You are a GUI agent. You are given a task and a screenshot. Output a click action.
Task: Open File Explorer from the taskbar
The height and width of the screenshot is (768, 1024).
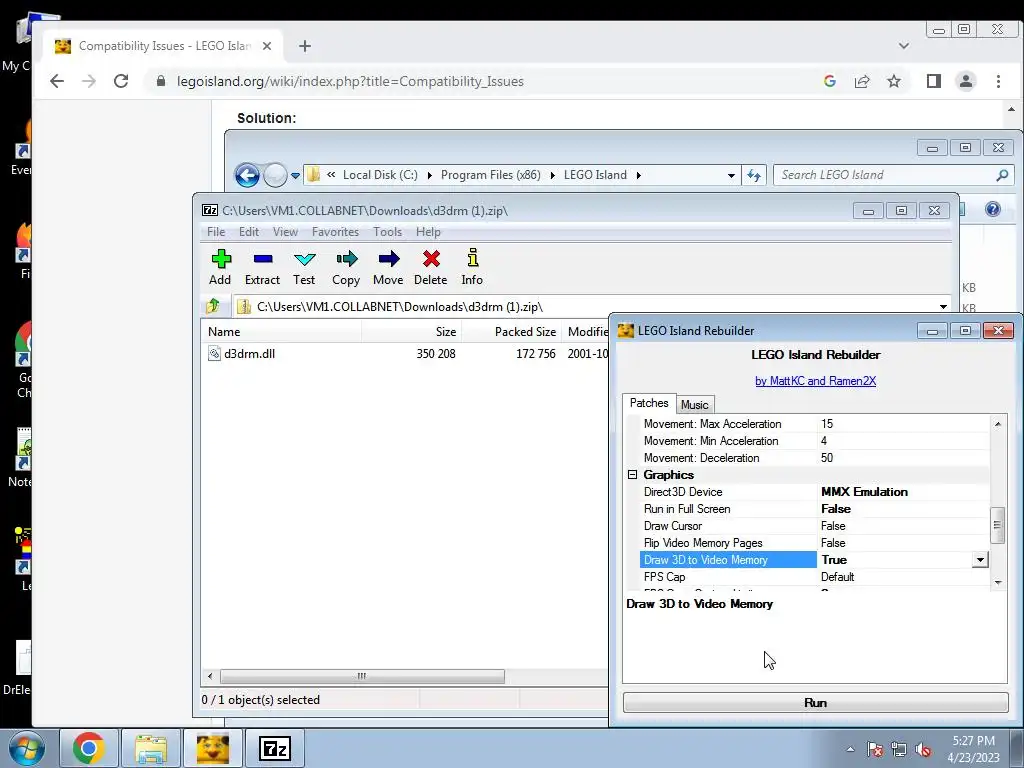[x=151, y=748]
